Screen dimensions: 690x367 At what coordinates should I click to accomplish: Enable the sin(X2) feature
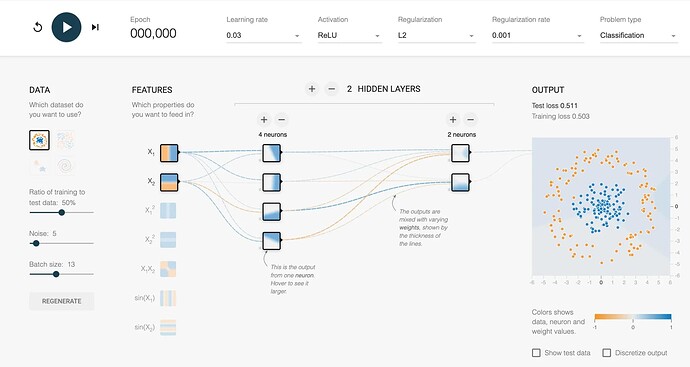[x=168, y=327]
